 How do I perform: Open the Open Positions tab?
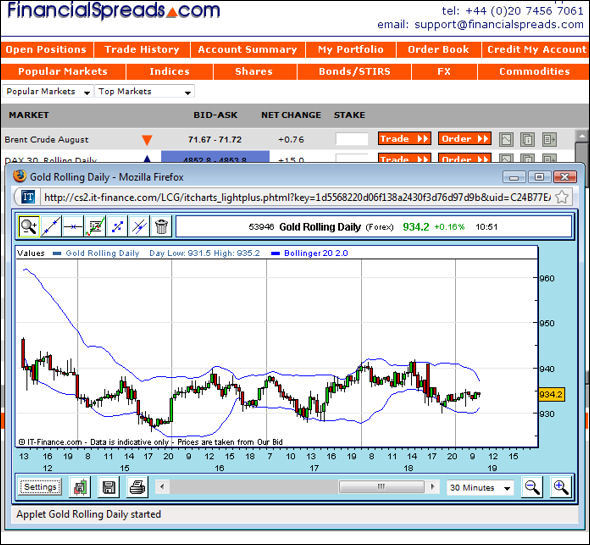point(46,50)
